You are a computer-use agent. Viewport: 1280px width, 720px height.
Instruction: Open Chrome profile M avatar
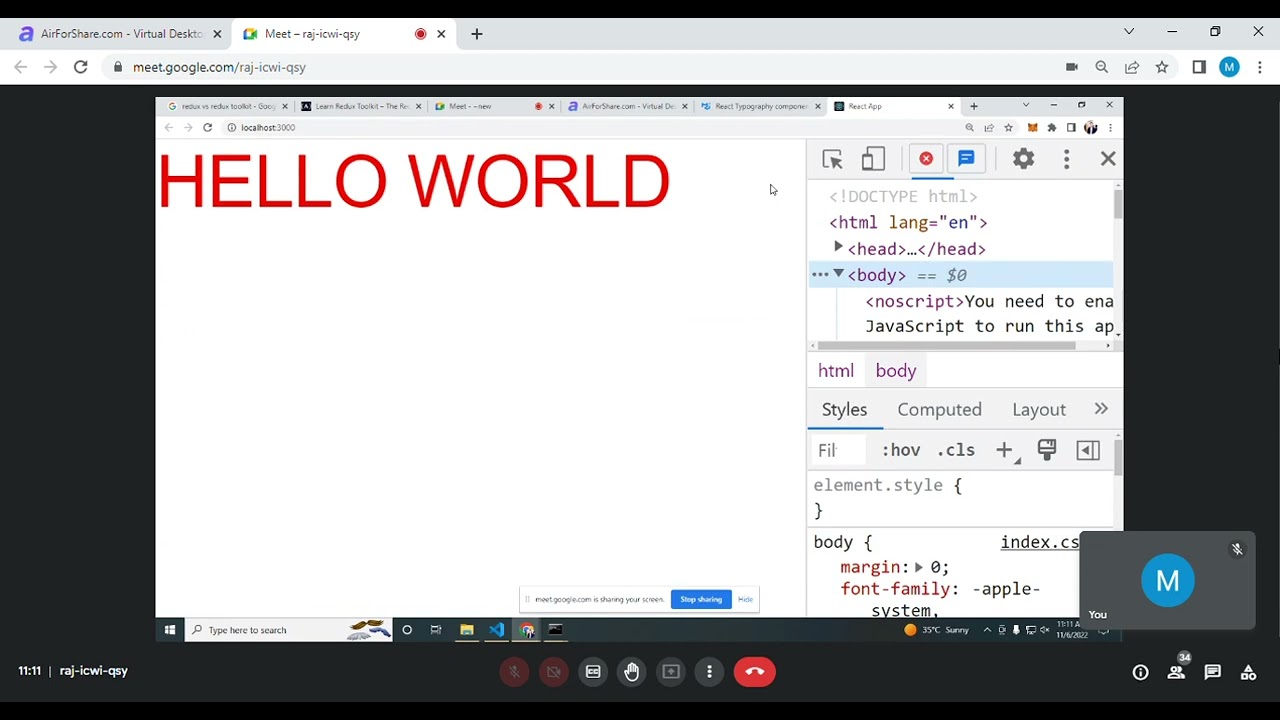[1229, 67]
